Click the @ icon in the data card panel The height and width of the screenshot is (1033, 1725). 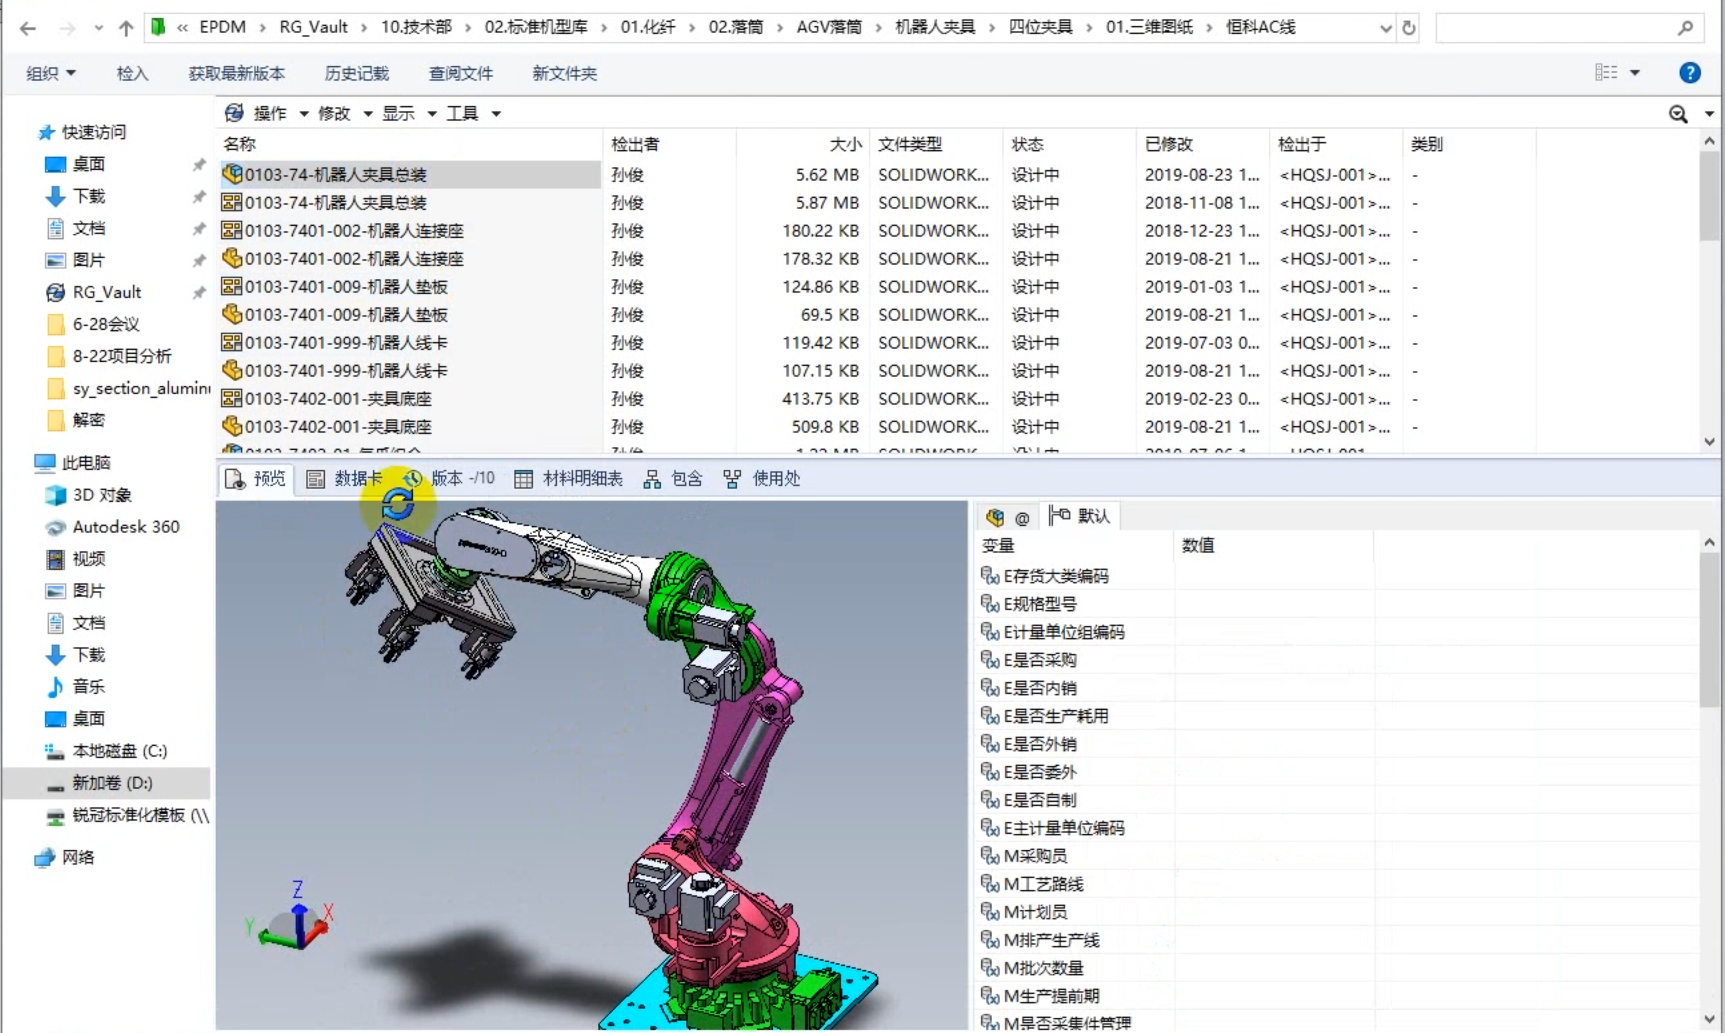click(1021, 516)
